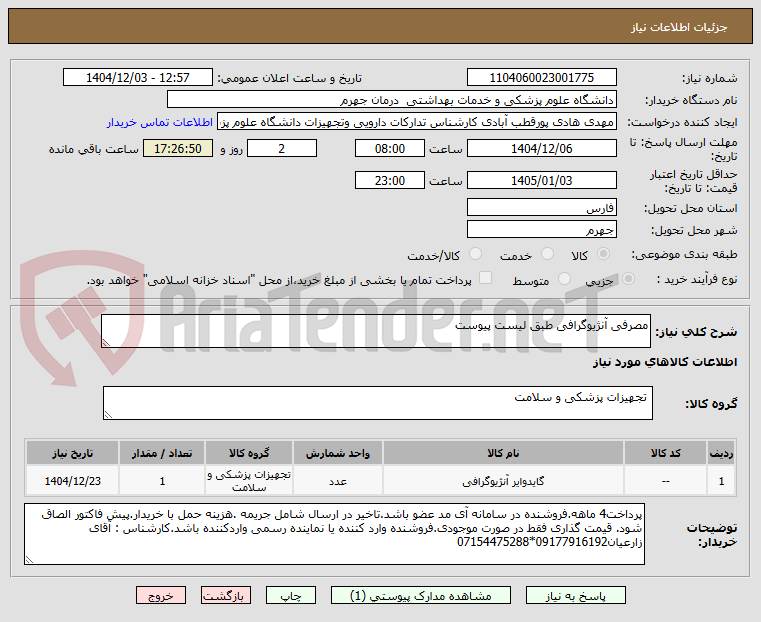Click the گروه کالا textarea
761x622 pixels.
[x=378, y=403]
